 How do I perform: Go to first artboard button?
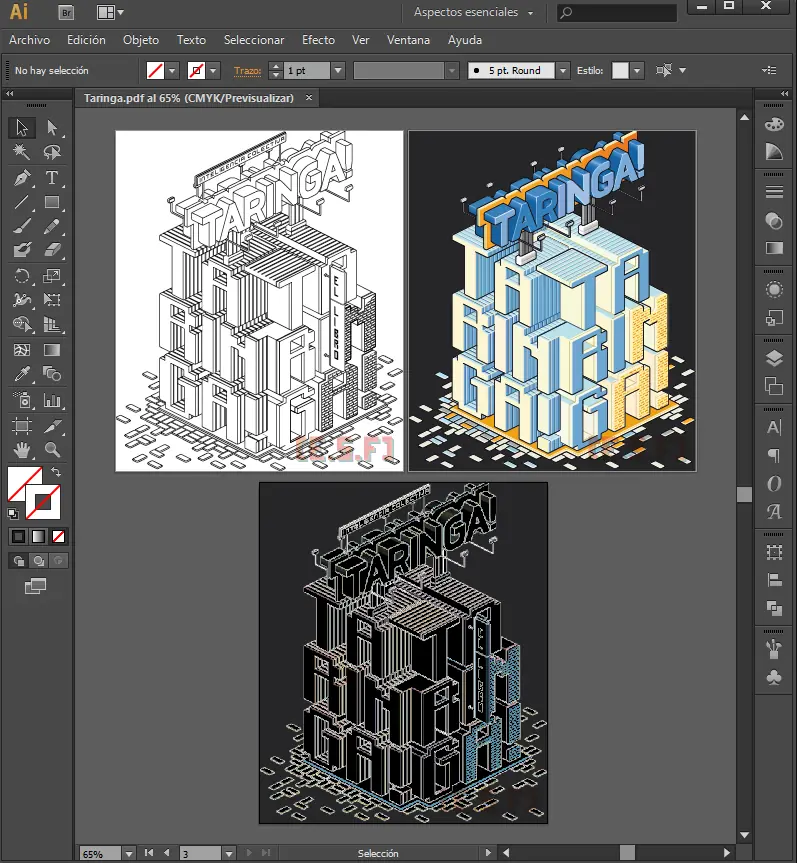pyautogui.click(x=149, y=853)
